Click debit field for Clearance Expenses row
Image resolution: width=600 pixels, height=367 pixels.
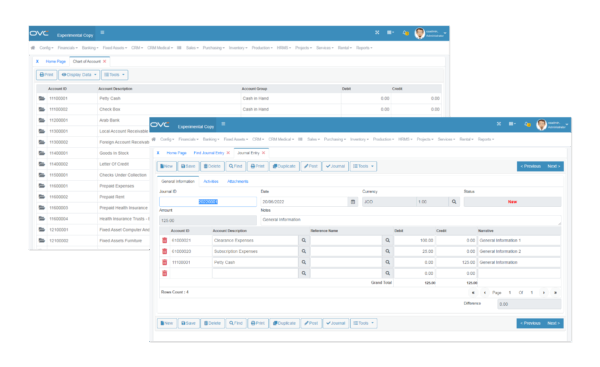click(414, 240)
